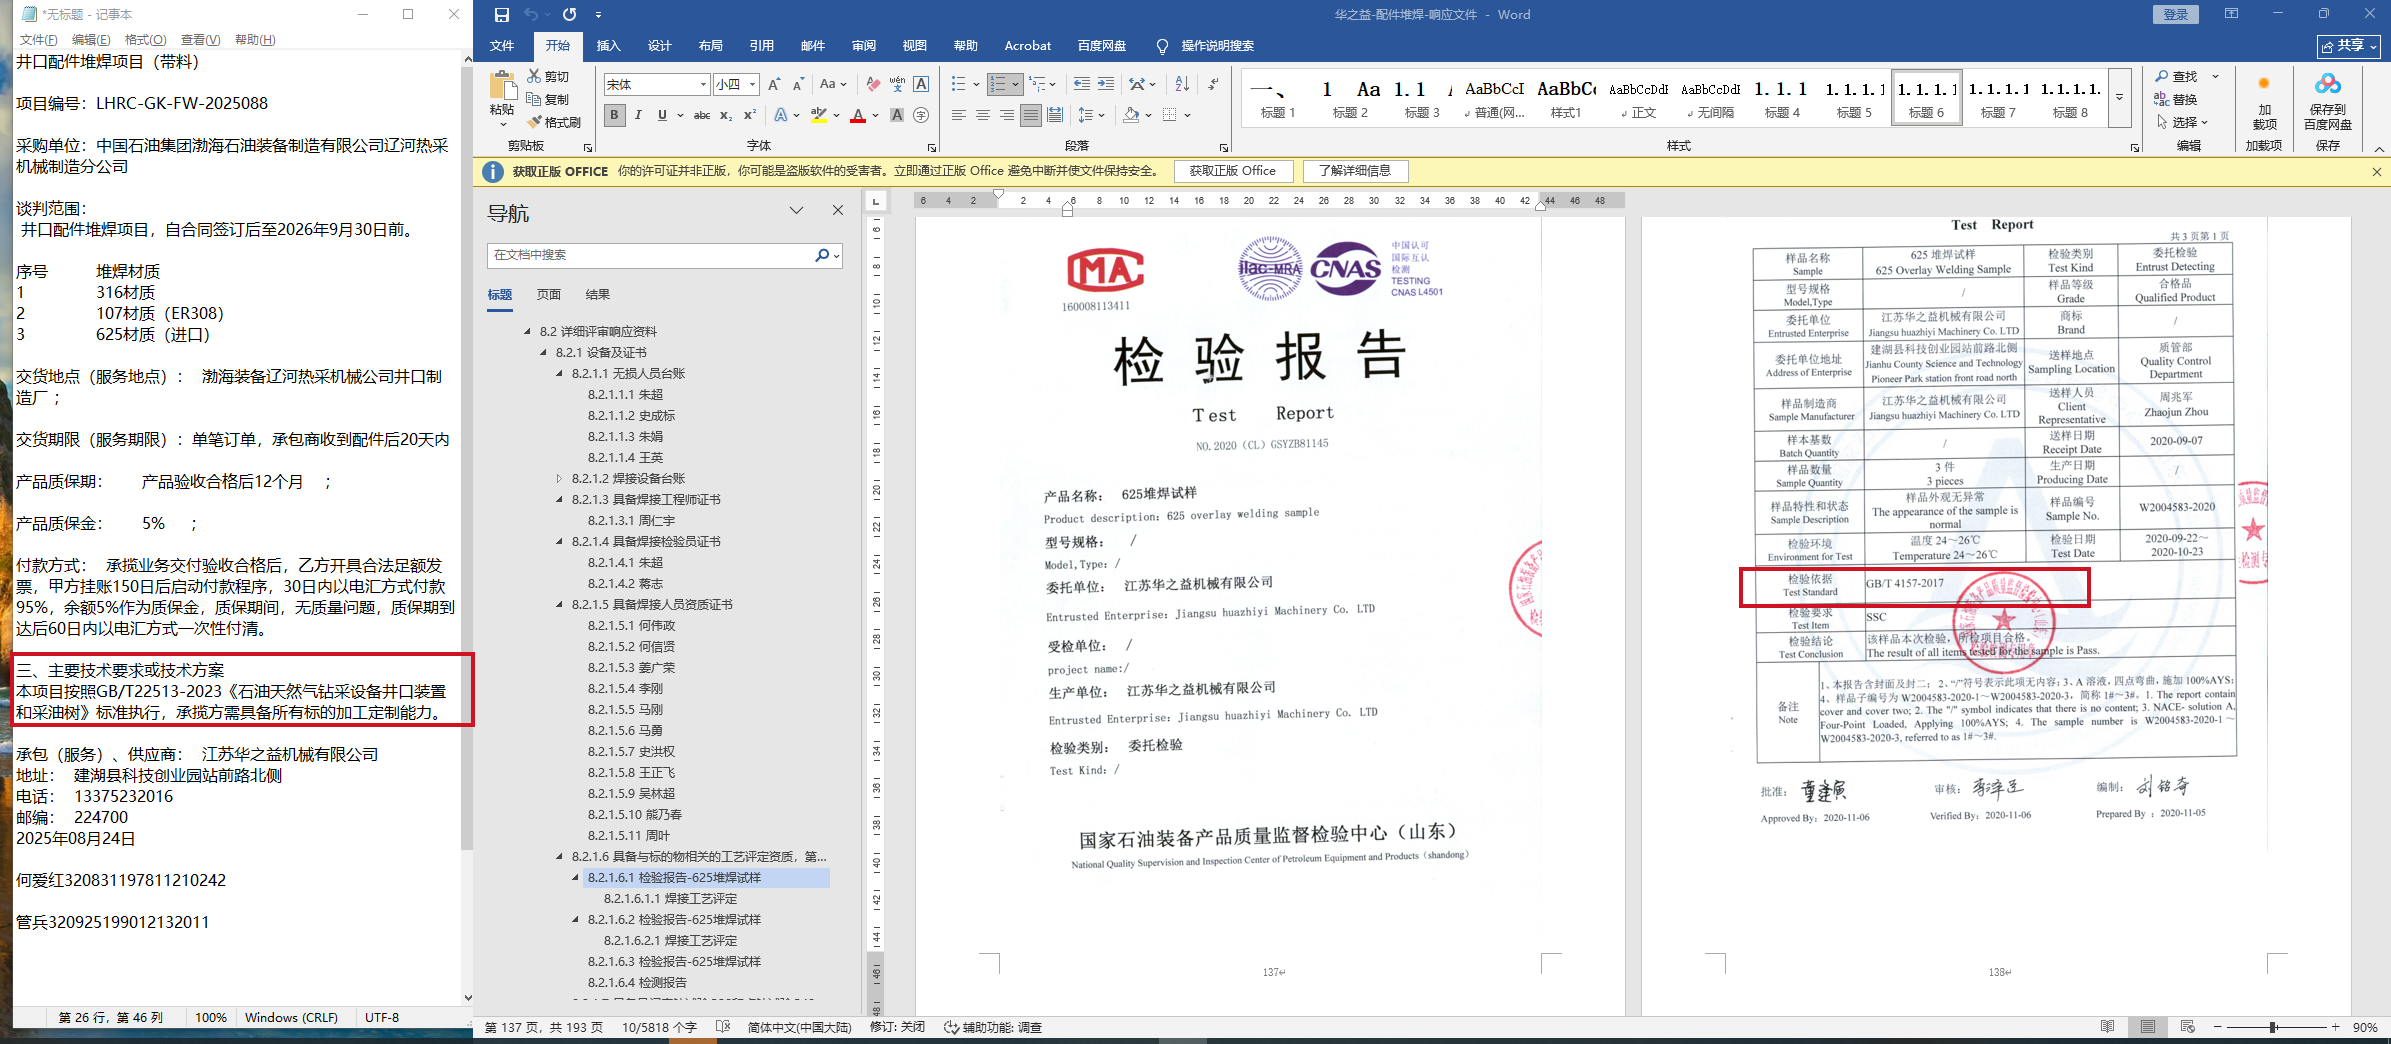2391x1044 pixels.
Task: Collapse the 8.2.1.5 welding personnel tree node
Action: (x=560, y=605)
